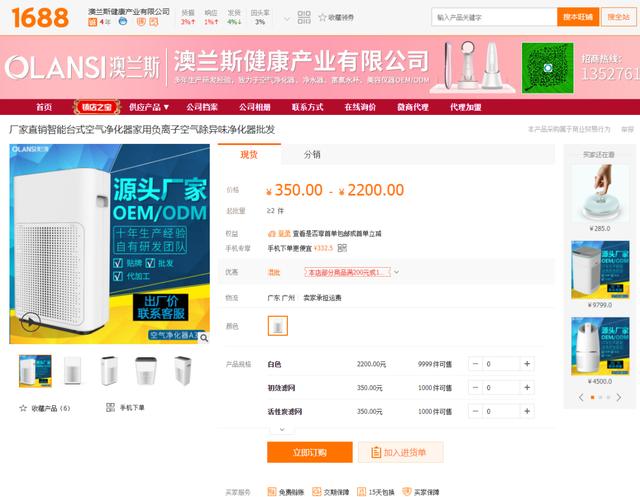Click the 混批 label link

point(274,272)
